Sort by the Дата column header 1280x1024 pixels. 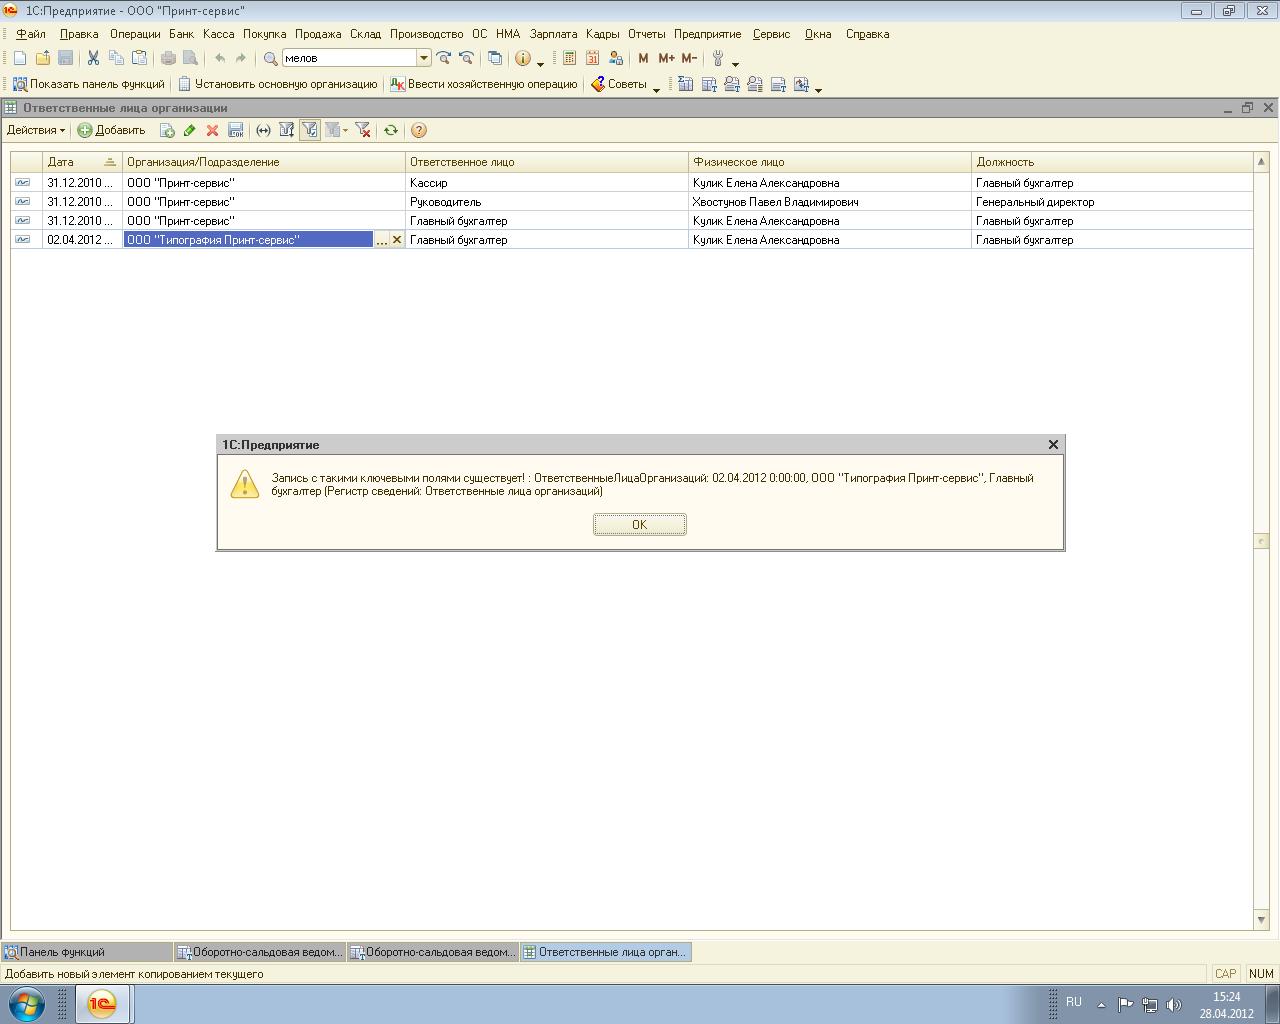82,162
